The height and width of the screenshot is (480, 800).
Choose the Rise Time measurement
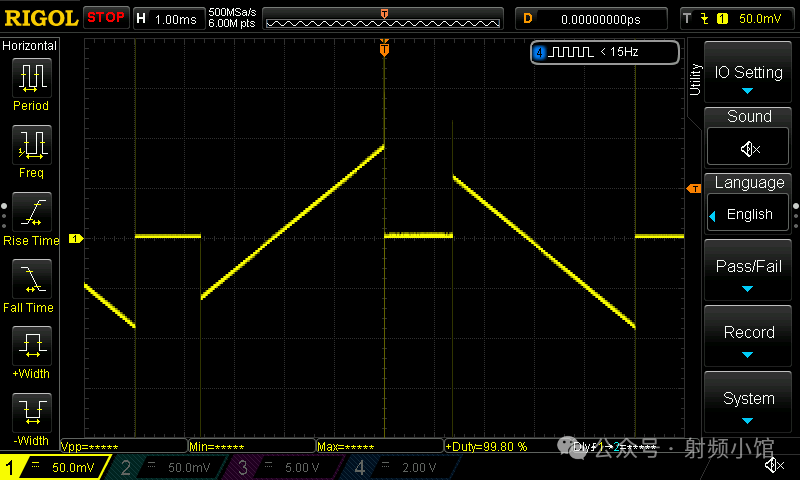(31, 213)
